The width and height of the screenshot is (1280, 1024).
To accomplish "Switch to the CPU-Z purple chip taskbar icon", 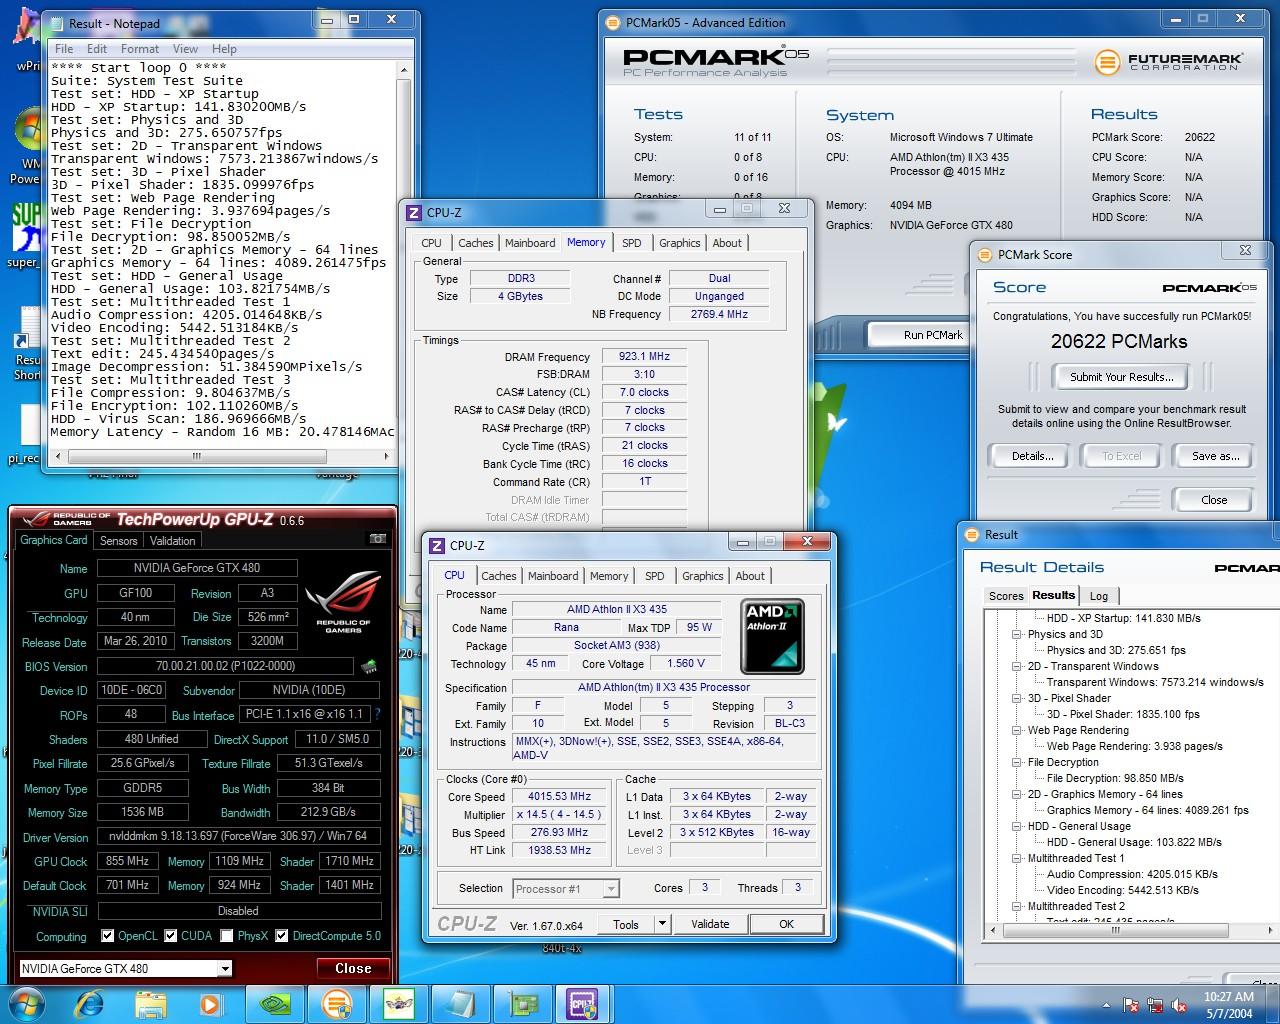I will [583, 1003].
